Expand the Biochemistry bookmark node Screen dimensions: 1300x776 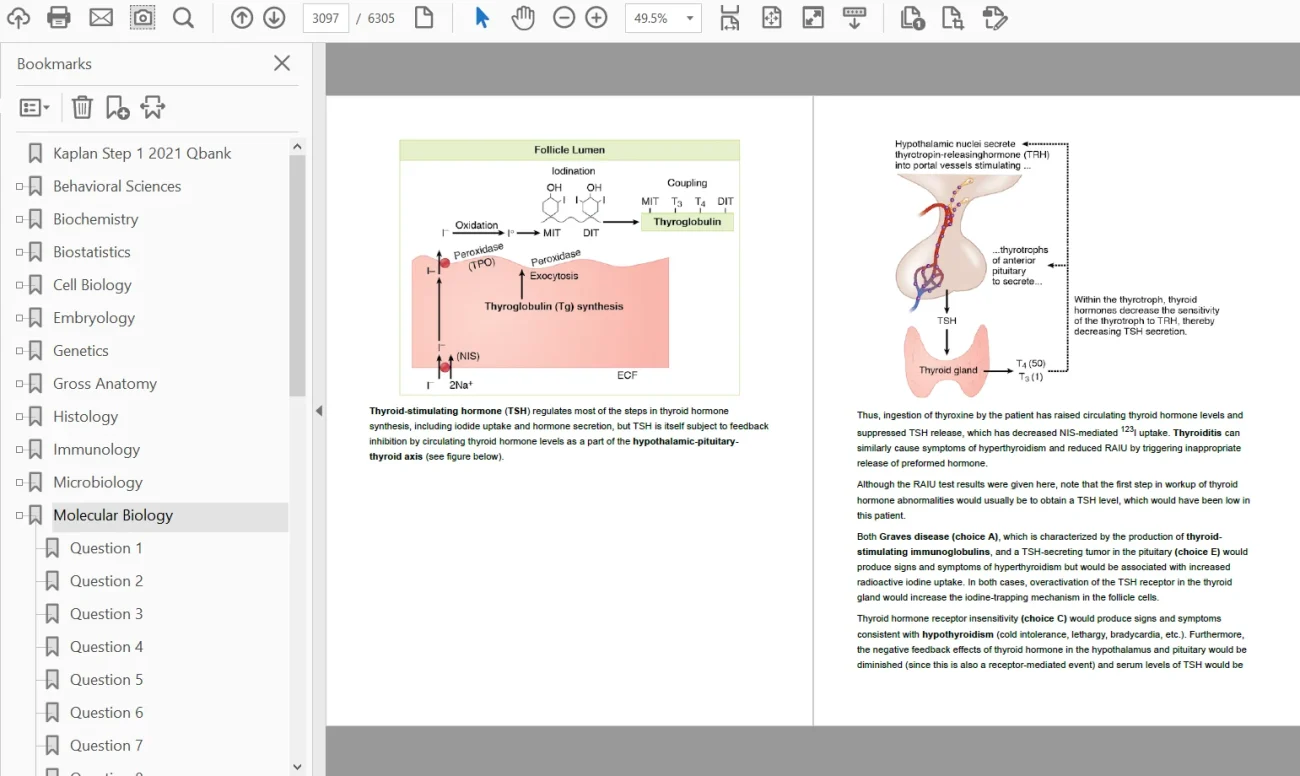click(x=19, y=219)
